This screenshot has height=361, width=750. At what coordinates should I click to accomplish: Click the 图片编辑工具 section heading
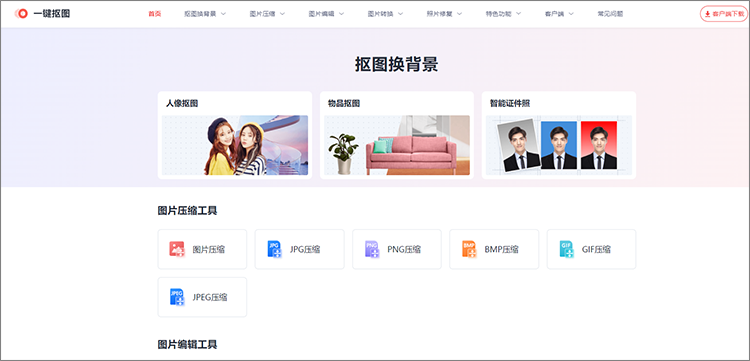coord(188,344)
